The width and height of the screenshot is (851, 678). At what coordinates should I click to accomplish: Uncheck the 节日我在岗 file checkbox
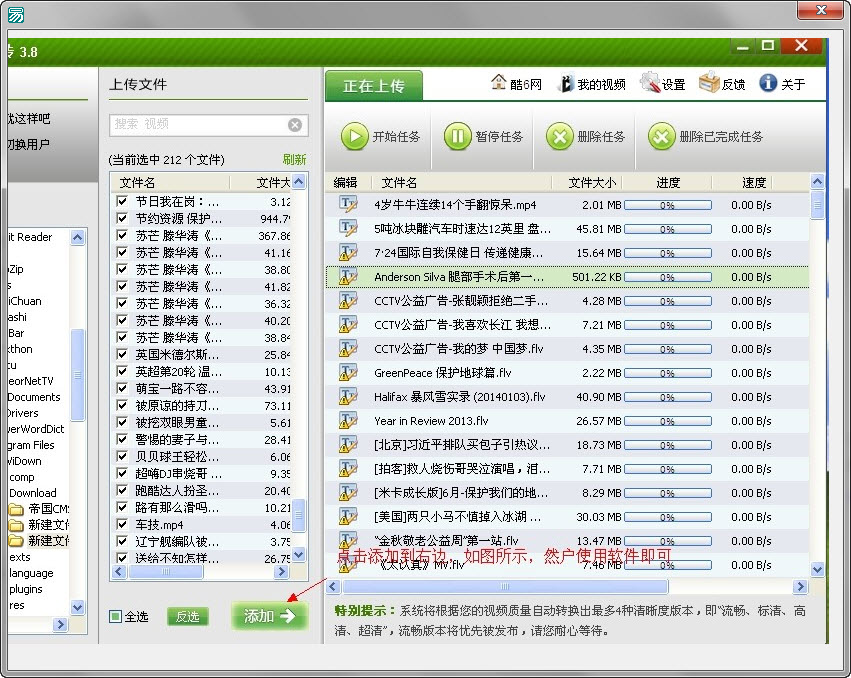coord(122,201)
